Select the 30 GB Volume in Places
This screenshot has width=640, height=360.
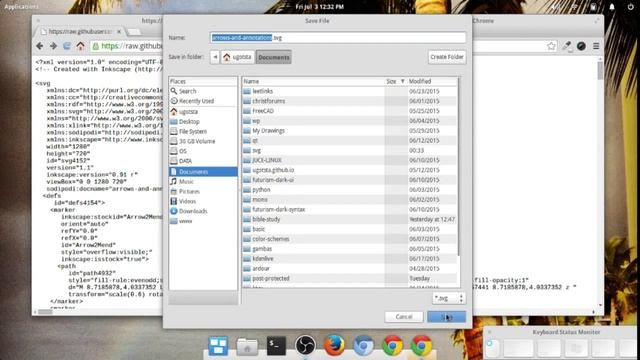(203, 141)
